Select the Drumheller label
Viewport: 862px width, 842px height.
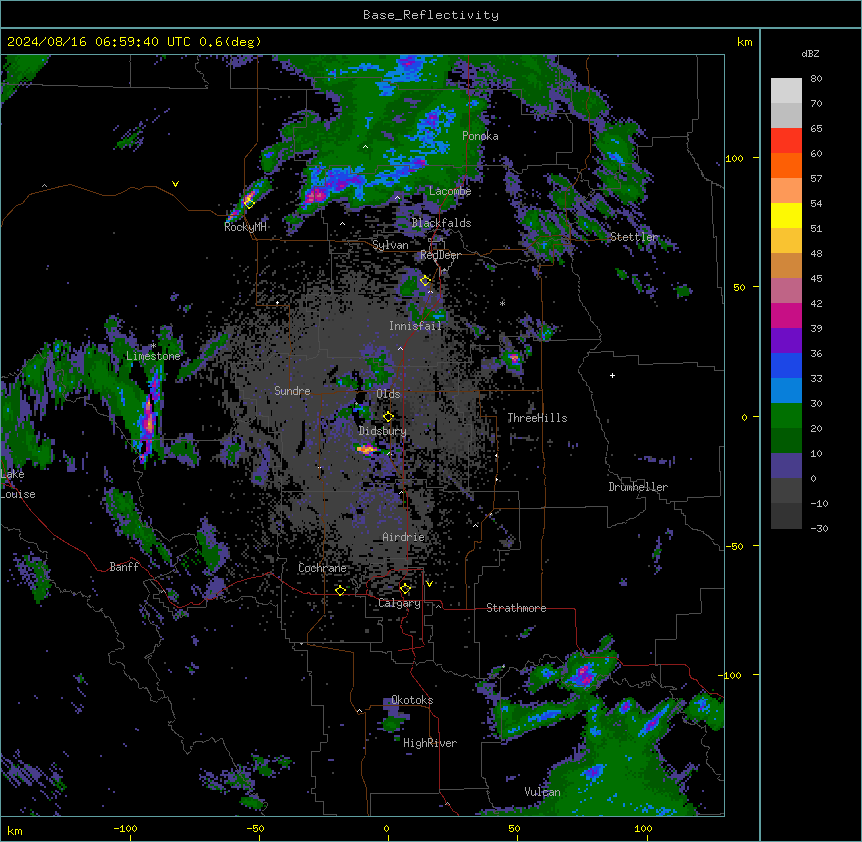[638, 487]
